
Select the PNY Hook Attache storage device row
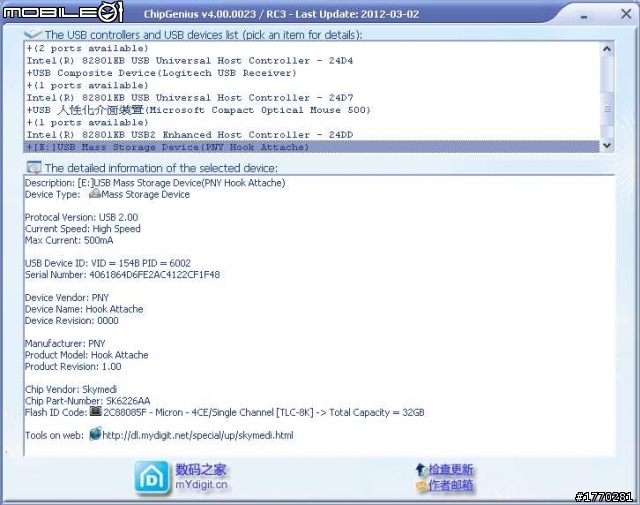click(x=311, y=147)
